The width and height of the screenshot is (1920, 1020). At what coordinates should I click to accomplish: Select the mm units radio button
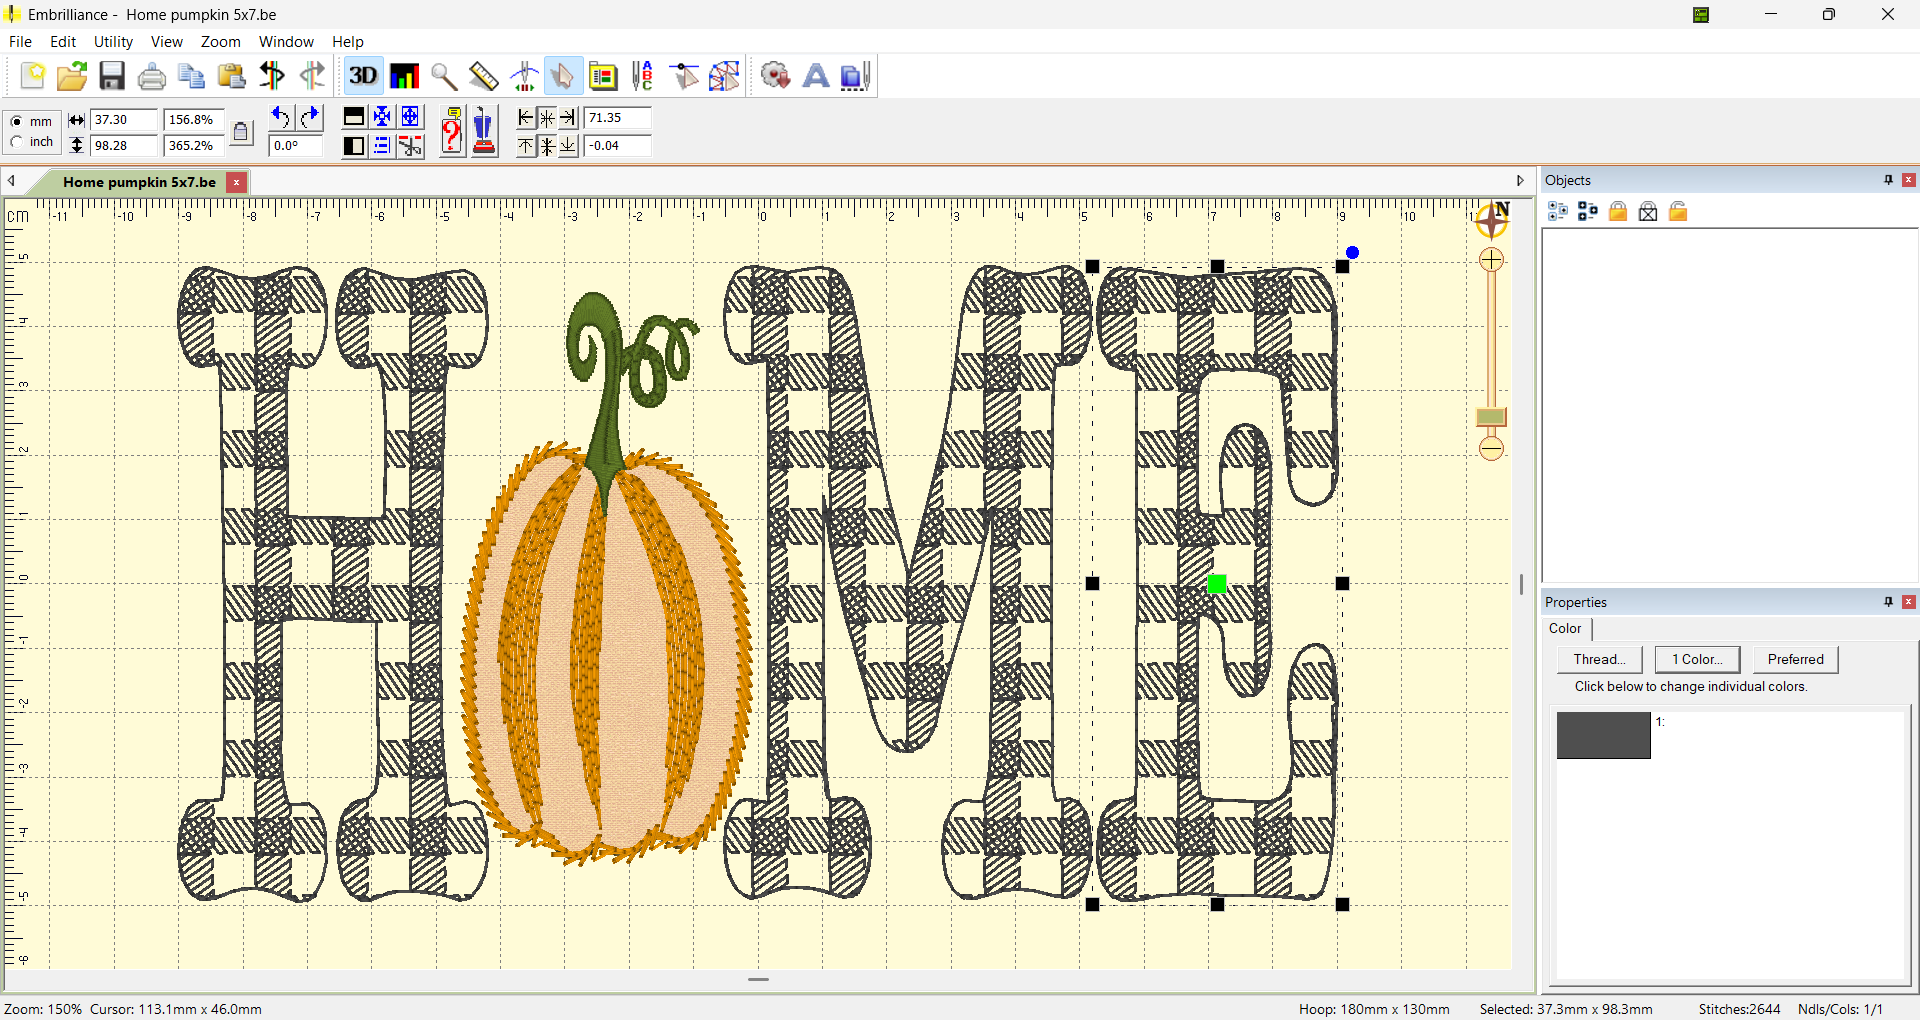(17, 121)
